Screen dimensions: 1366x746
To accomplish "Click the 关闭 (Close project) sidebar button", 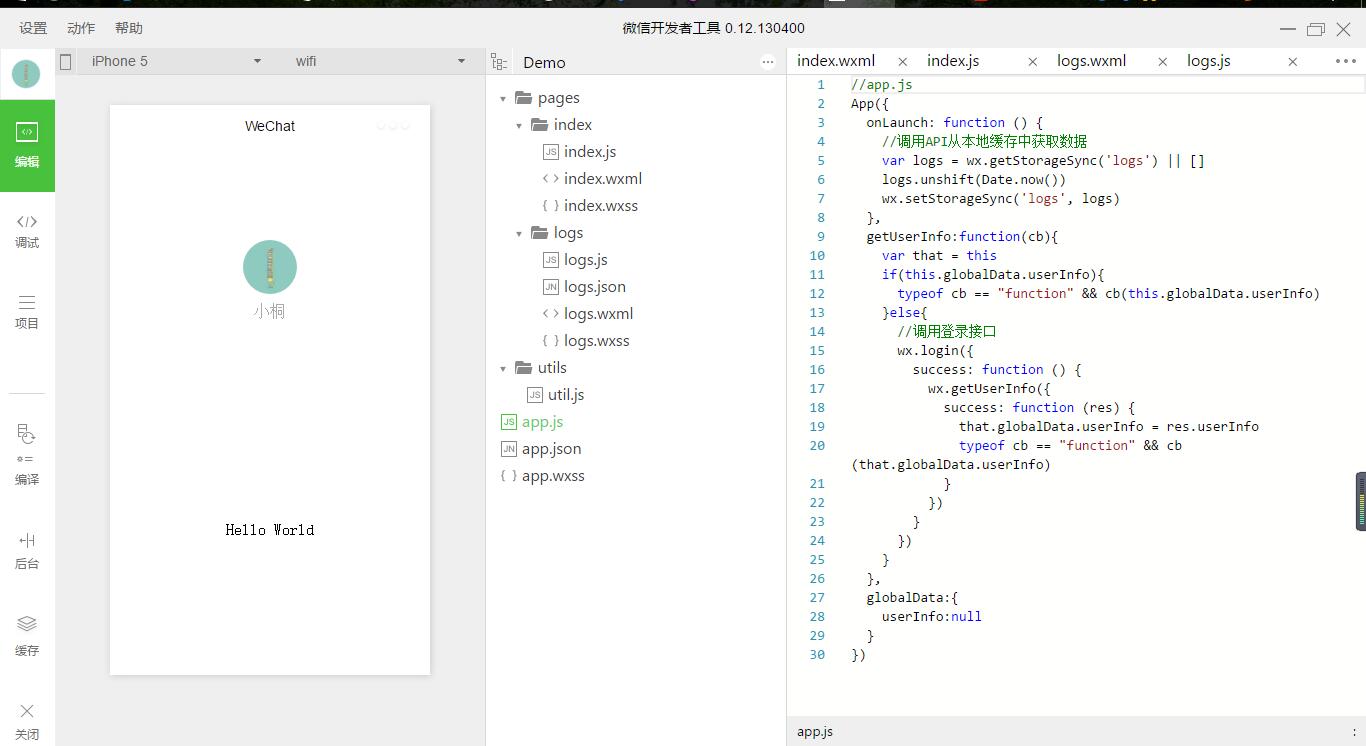I will point(27,721).
